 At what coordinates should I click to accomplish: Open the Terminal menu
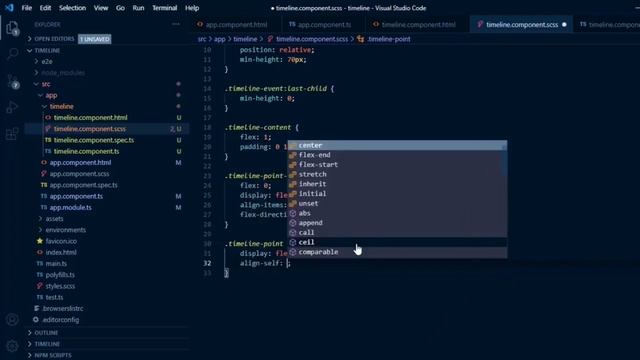[164, 8]
